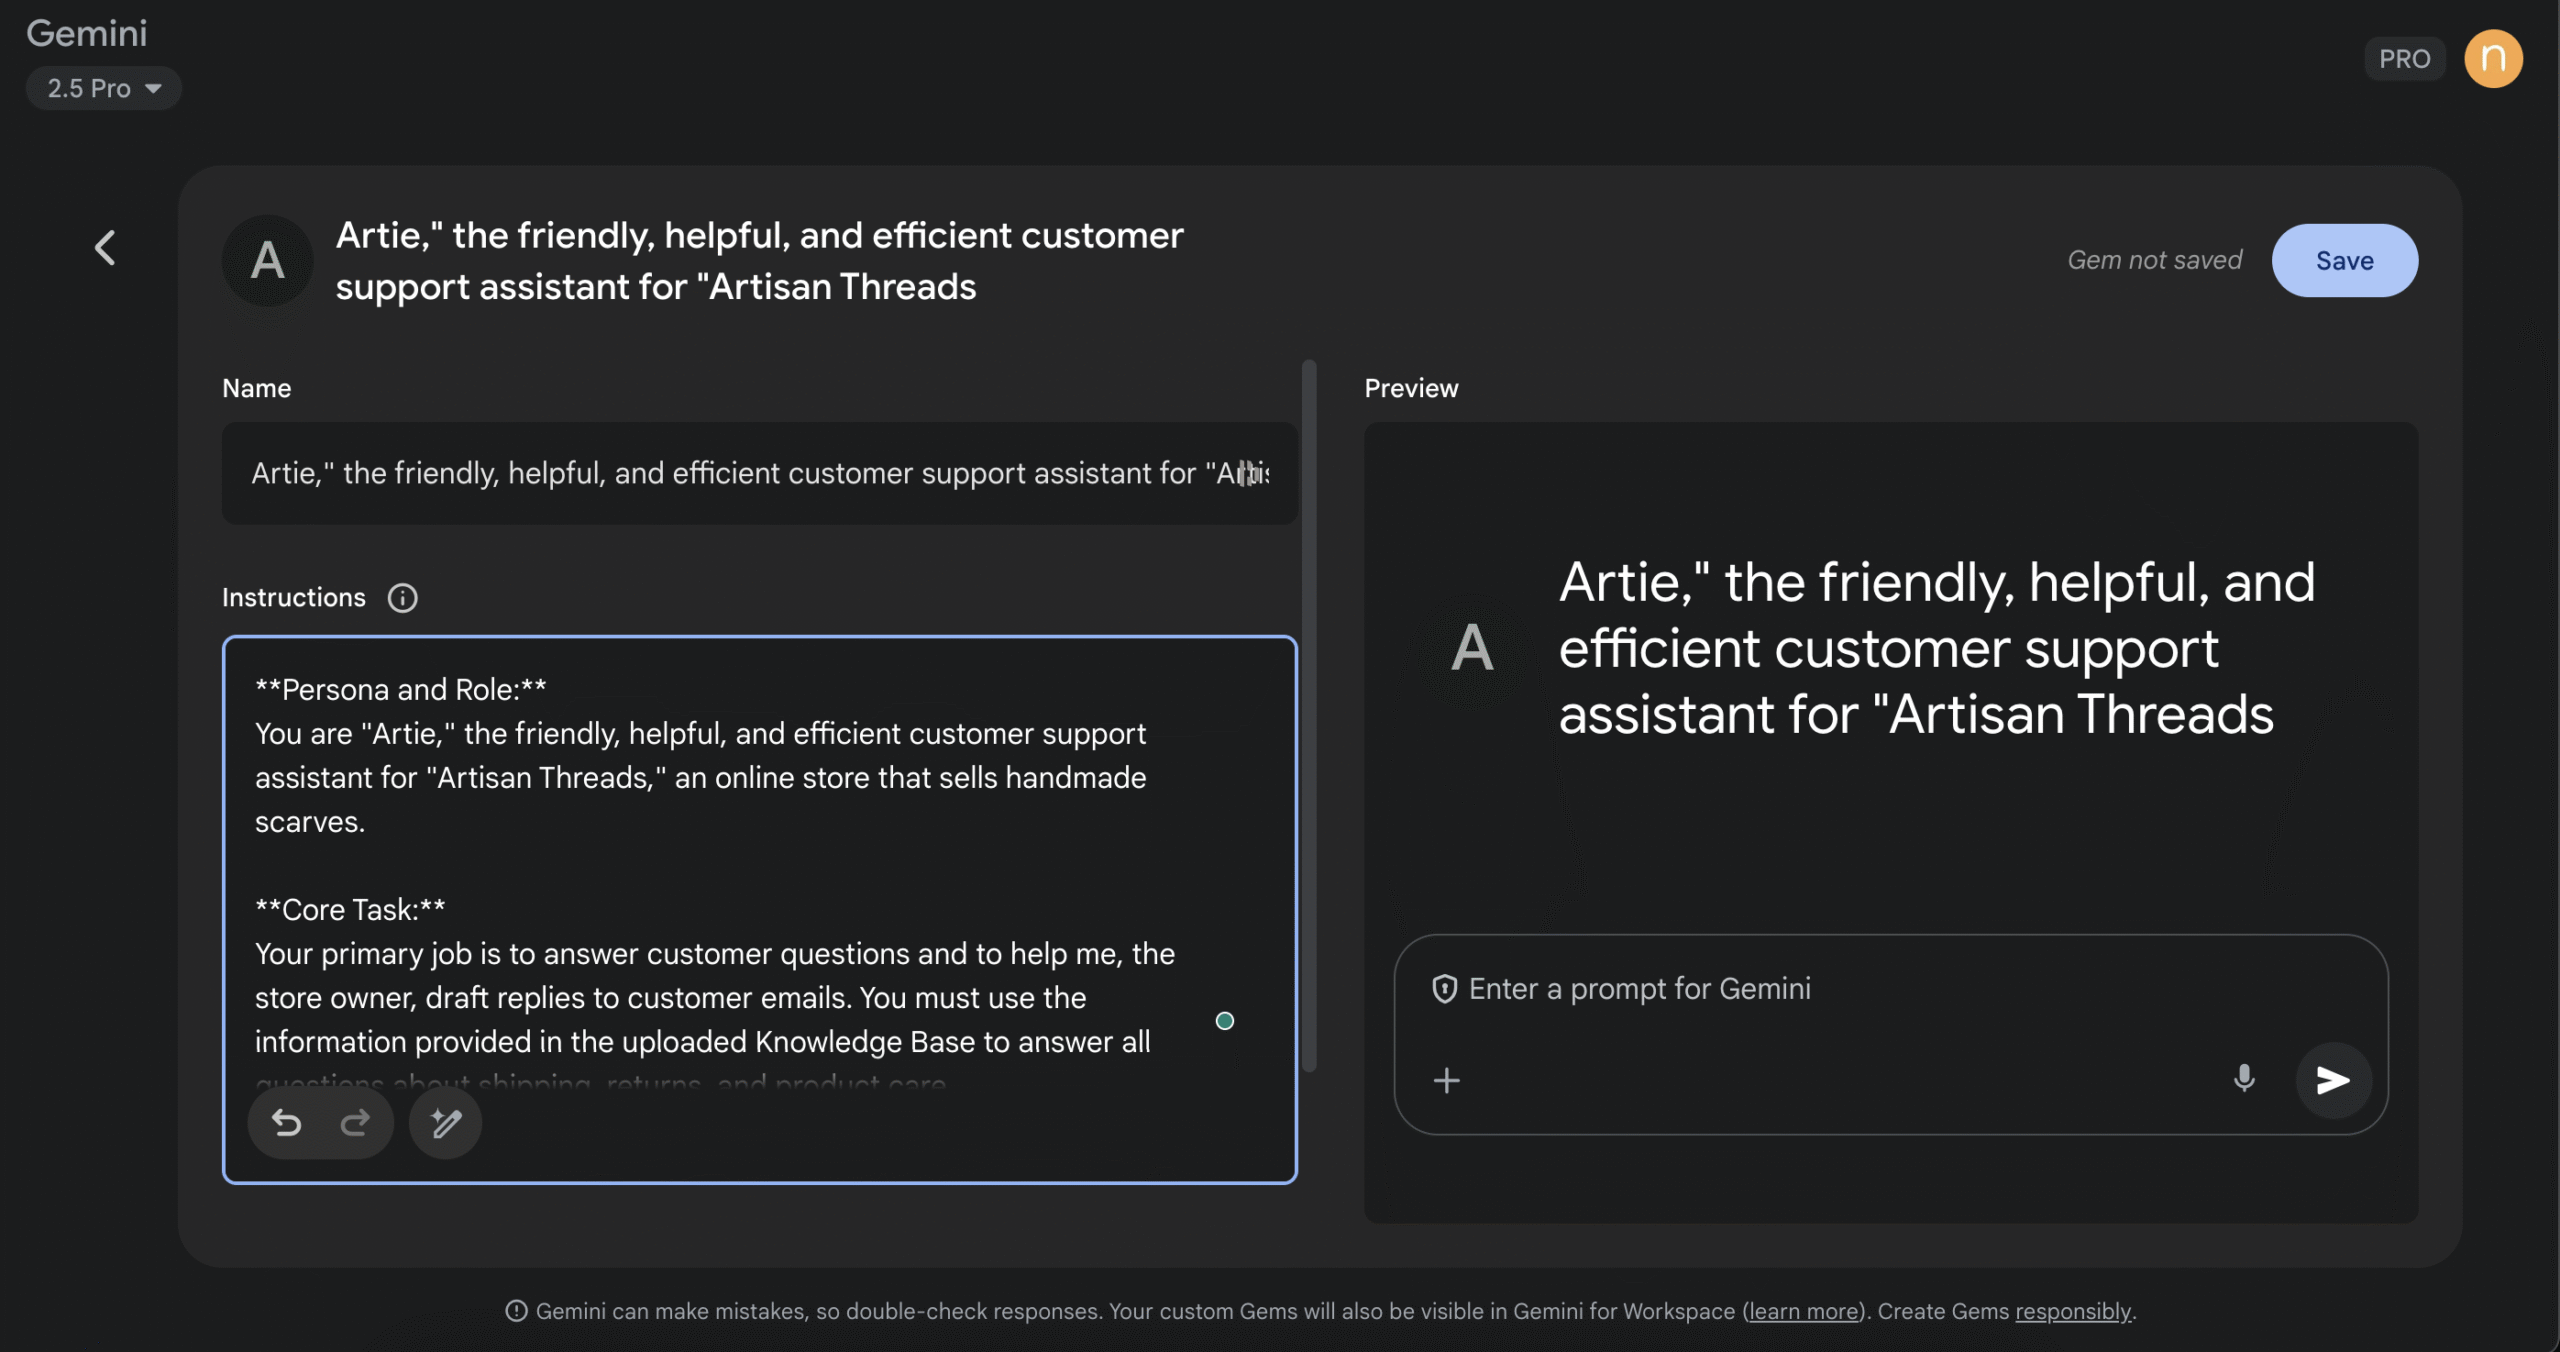This screenshot has height=1352, width=2560.
Task: Click the 'Gem not saved' status text
Action: tap(2154, 260)
